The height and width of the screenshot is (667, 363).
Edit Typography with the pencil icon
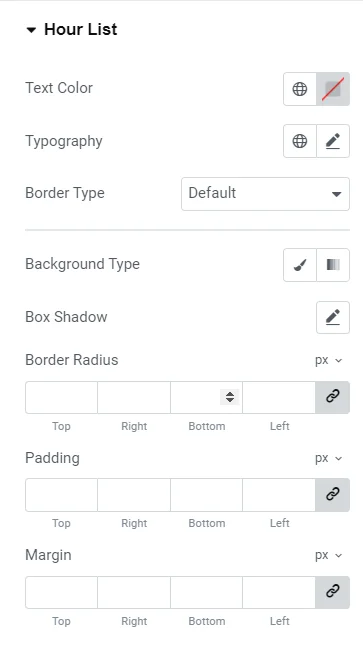pyautogui.click(x=333, y=141)
